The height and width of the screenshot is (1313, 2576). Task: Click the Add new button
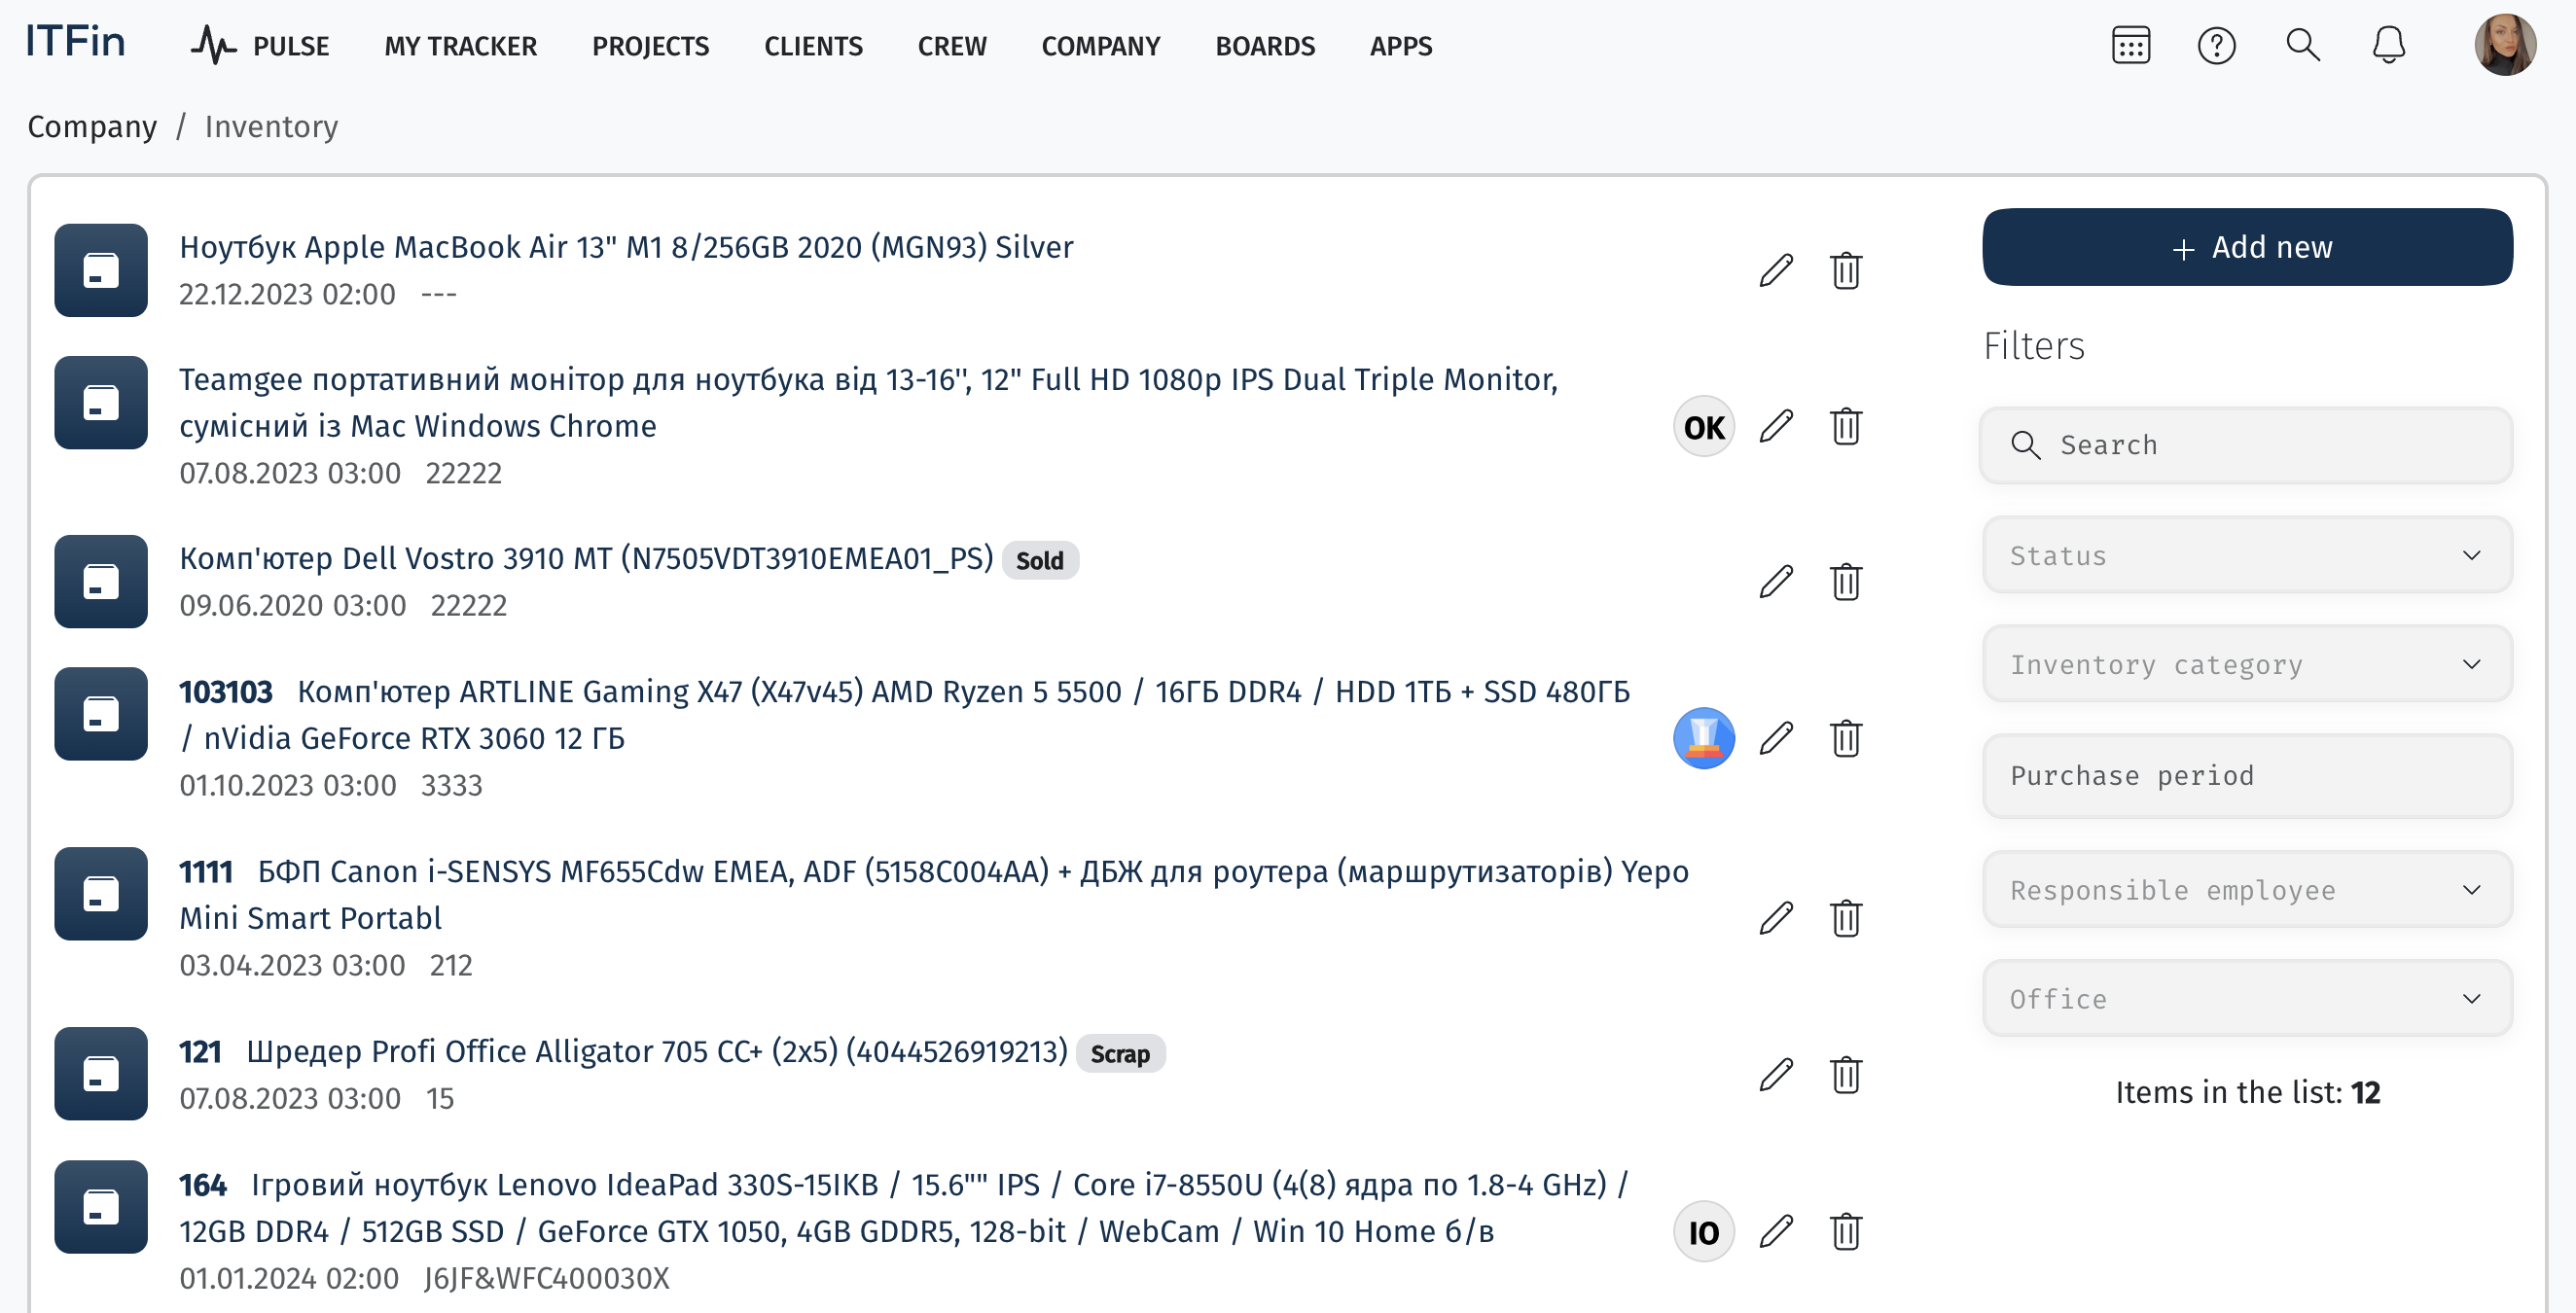pyautogui.click(x=2247, y=247)
